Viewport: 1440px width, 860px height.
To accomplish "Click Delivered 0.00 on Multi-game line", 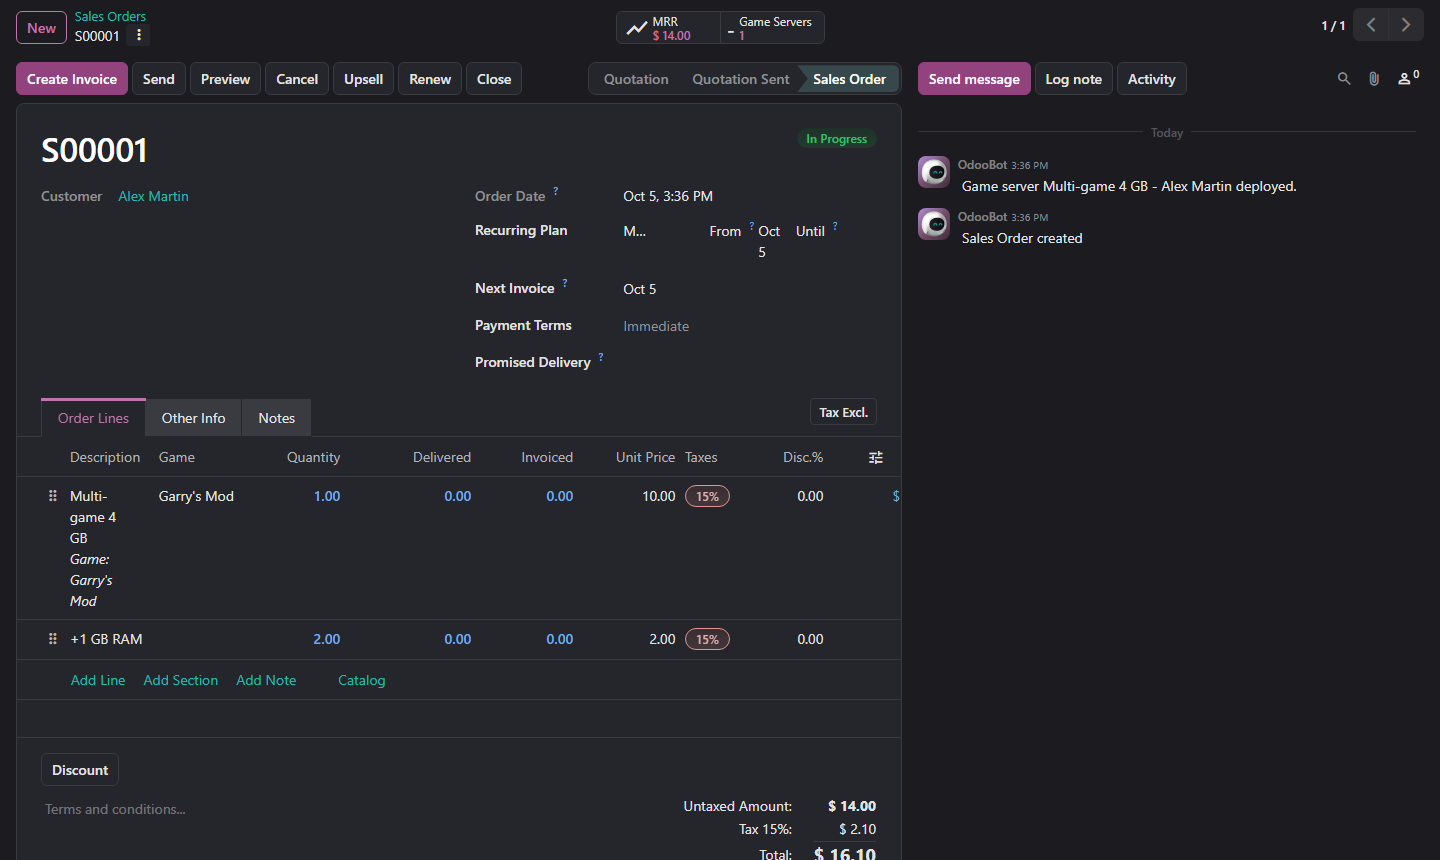I will (x=458, y=496).
